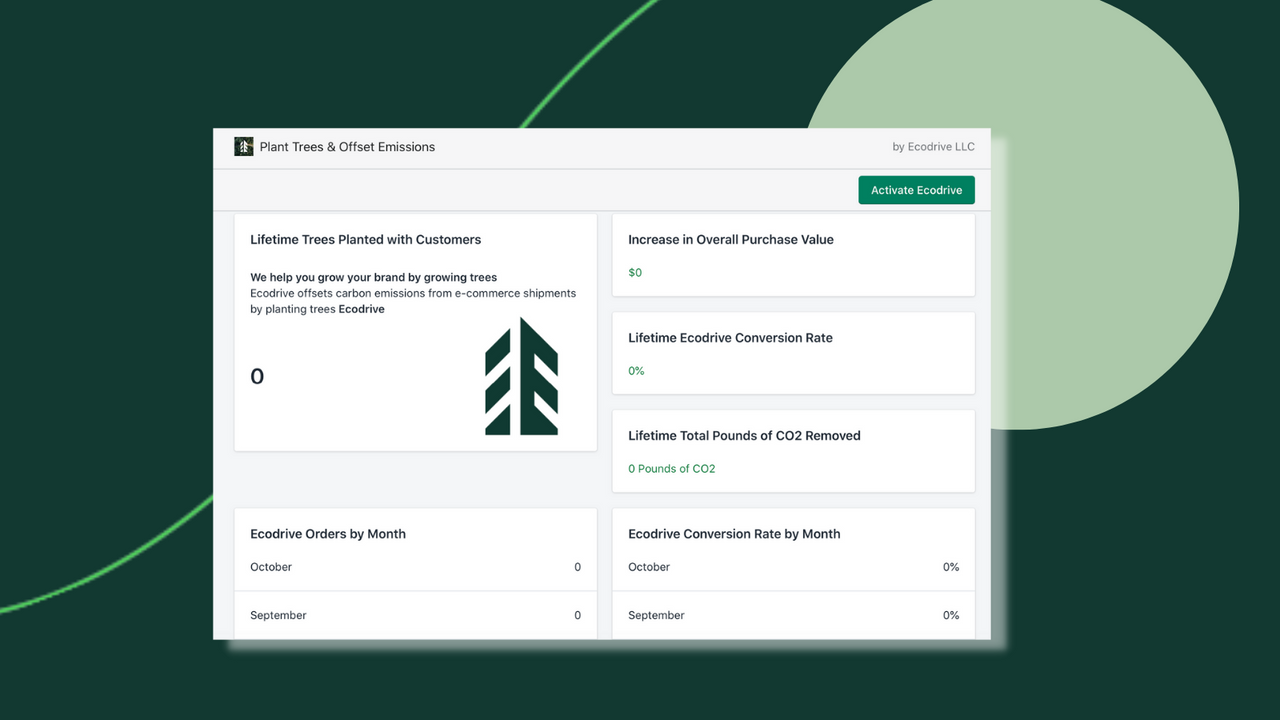Select the pine tree symbol beside the title

[243, 146]
